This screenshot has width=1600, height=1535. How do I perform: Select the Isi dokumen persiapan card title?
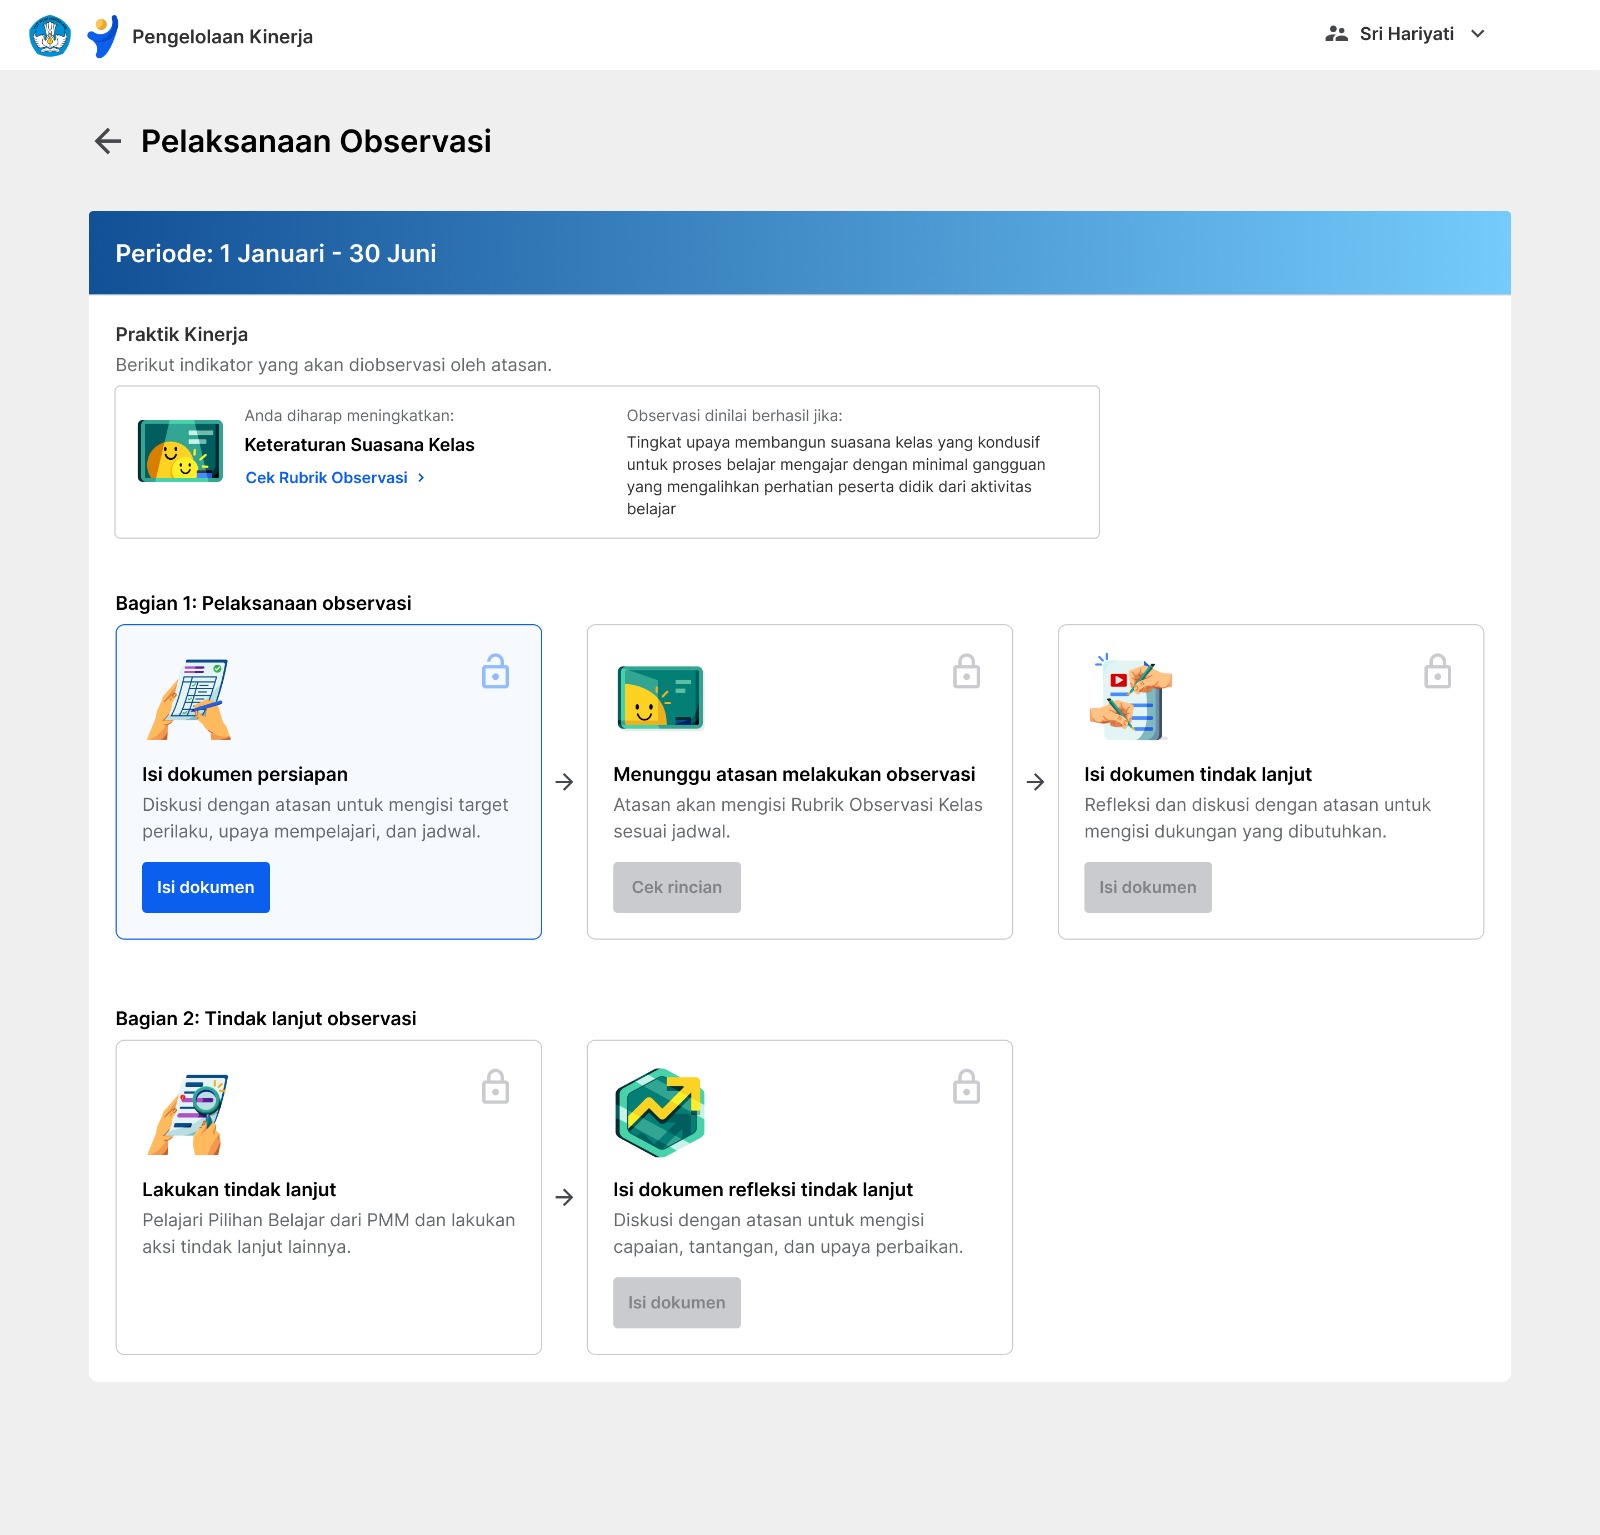click(245, 774)
